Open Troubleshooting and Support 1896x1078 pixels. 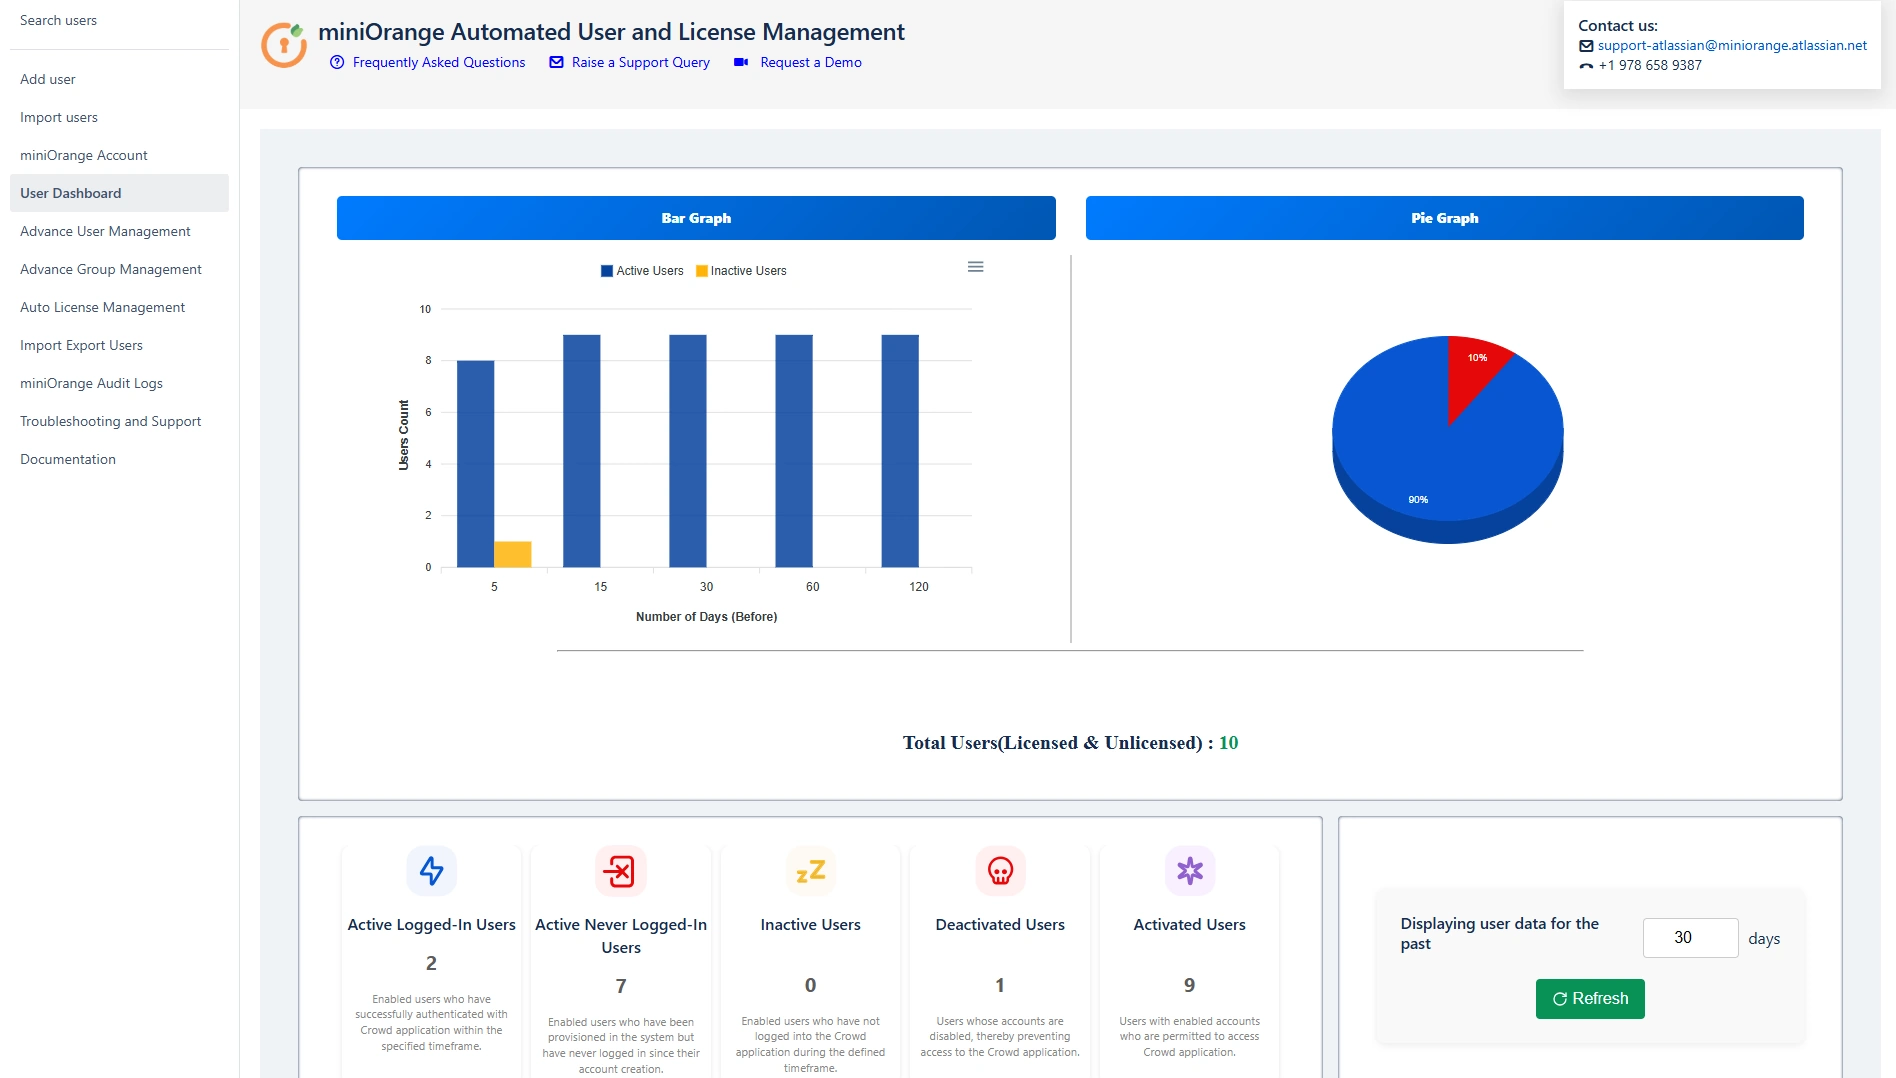(119, 421)
